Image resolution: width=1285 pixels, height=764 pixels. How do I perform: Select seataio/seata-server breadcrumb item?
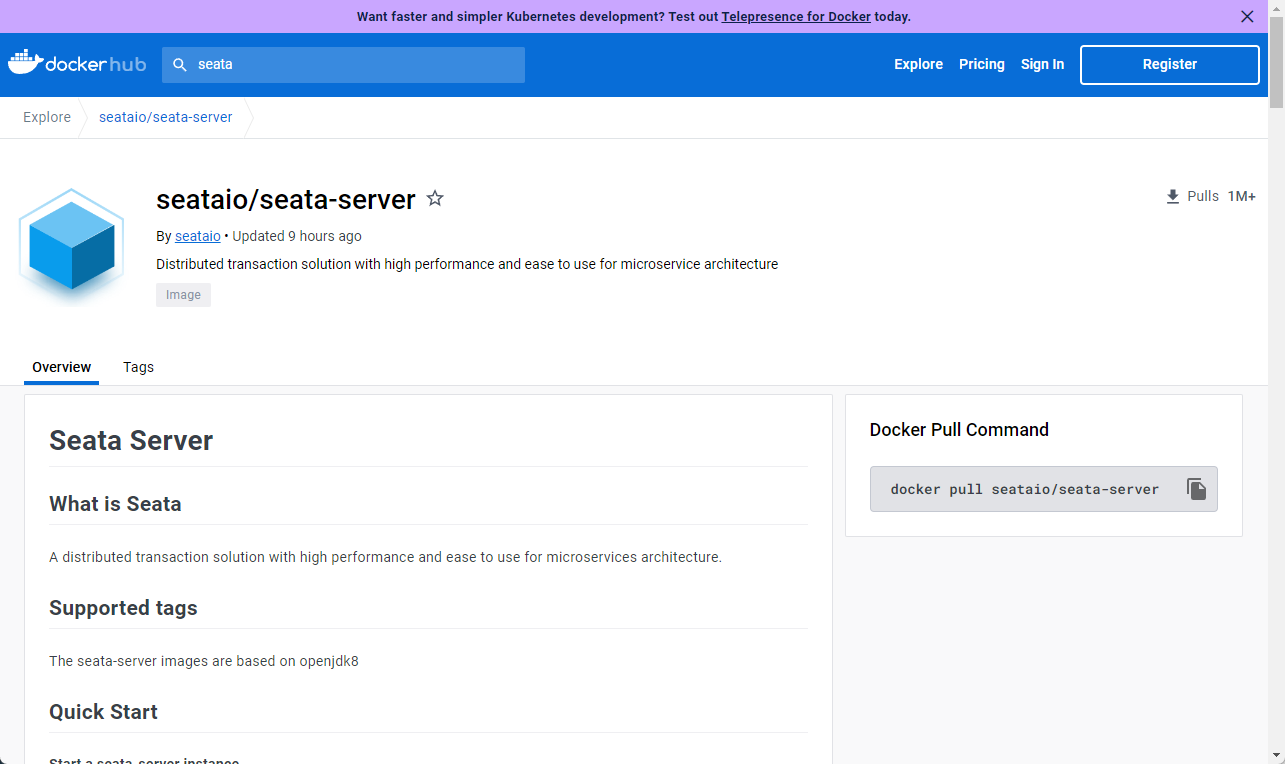[x=165, y=118]
